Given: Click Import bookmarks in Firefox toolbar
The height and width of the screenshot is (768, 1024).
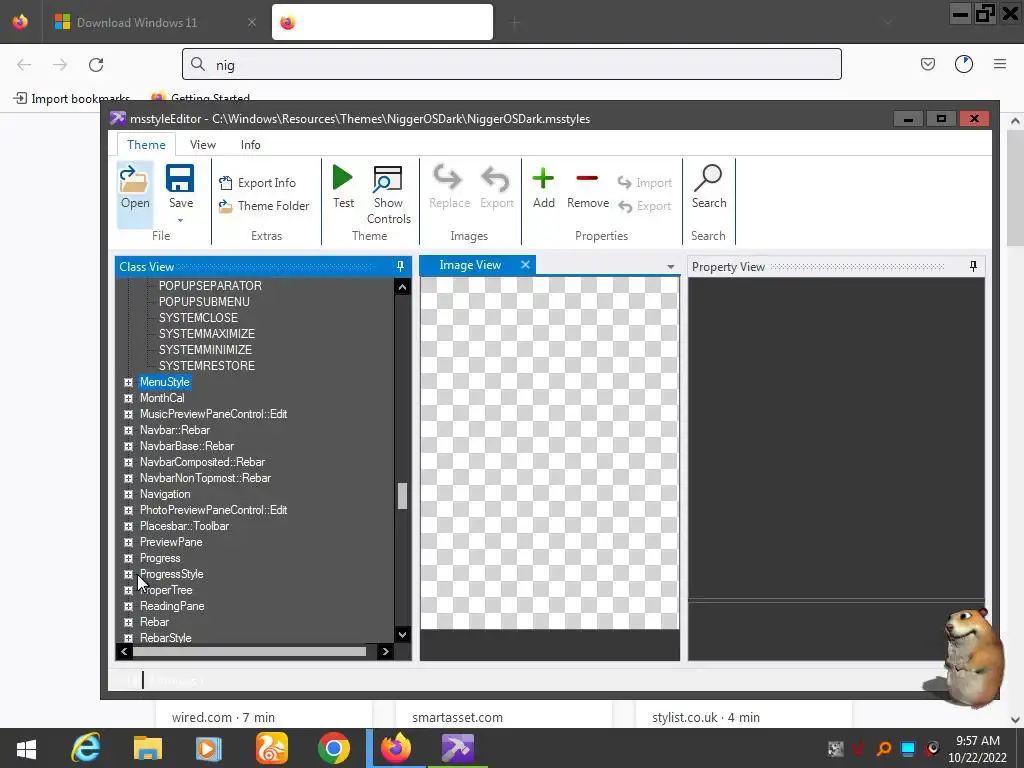Looking at the screenshot, I should tap(72, 99).
